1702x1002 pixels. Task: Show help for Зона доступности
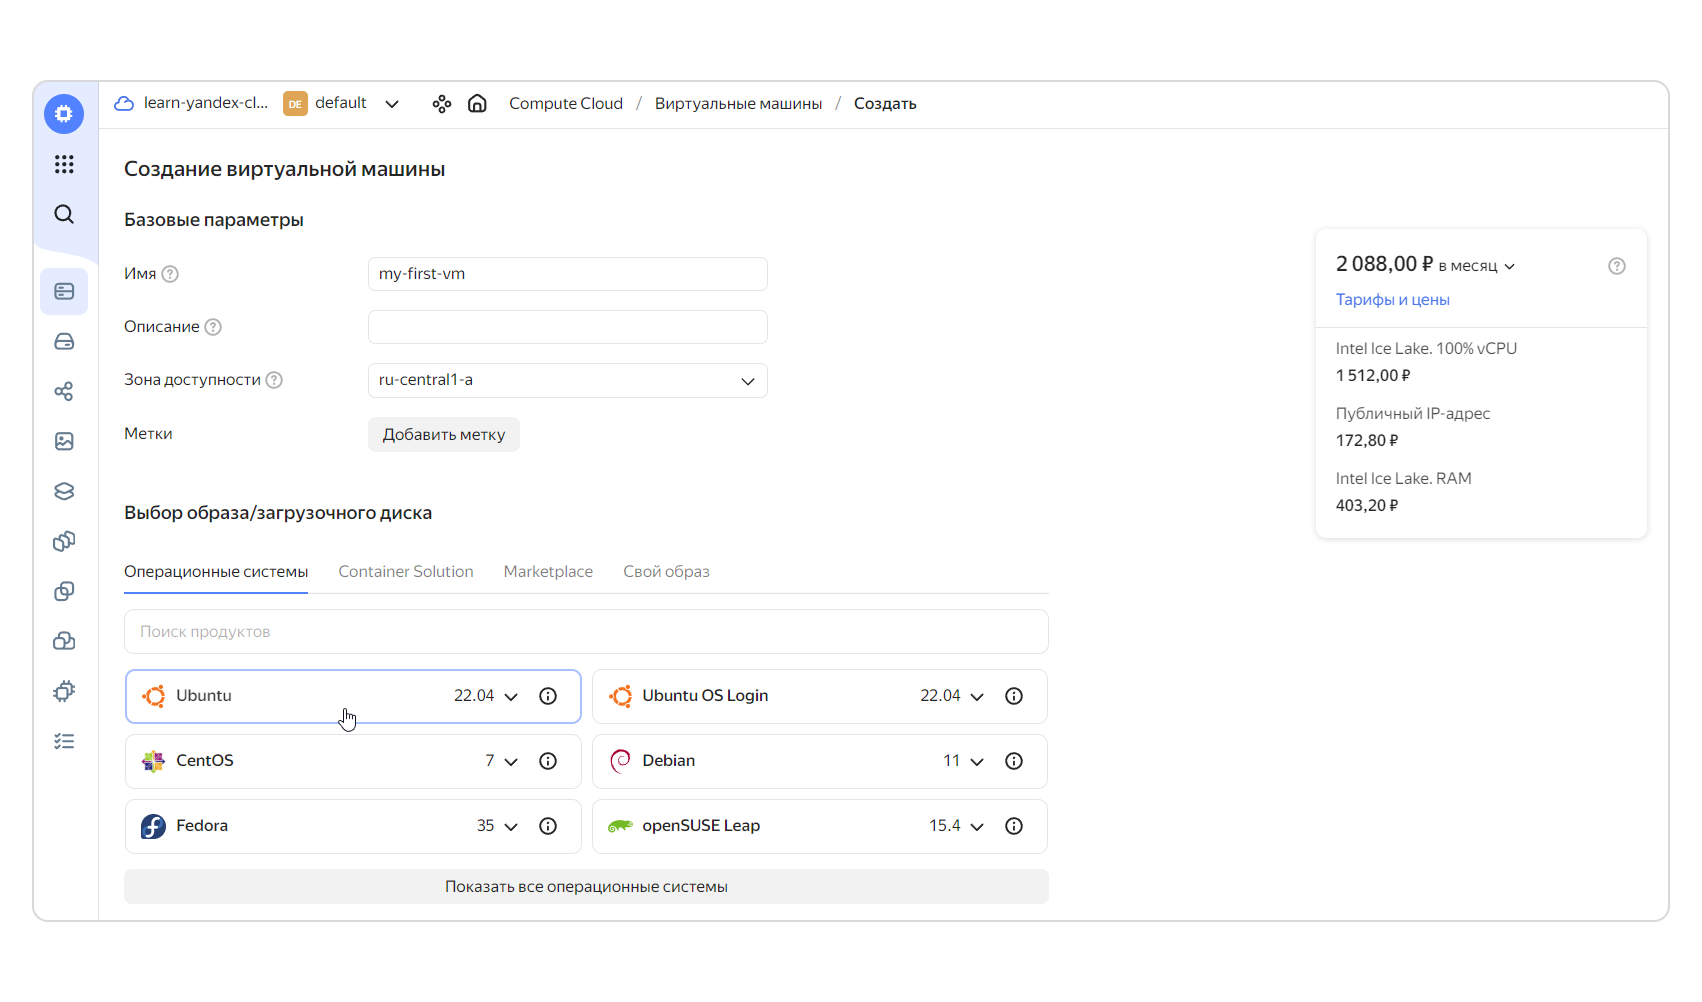click(x=274, y=380)
